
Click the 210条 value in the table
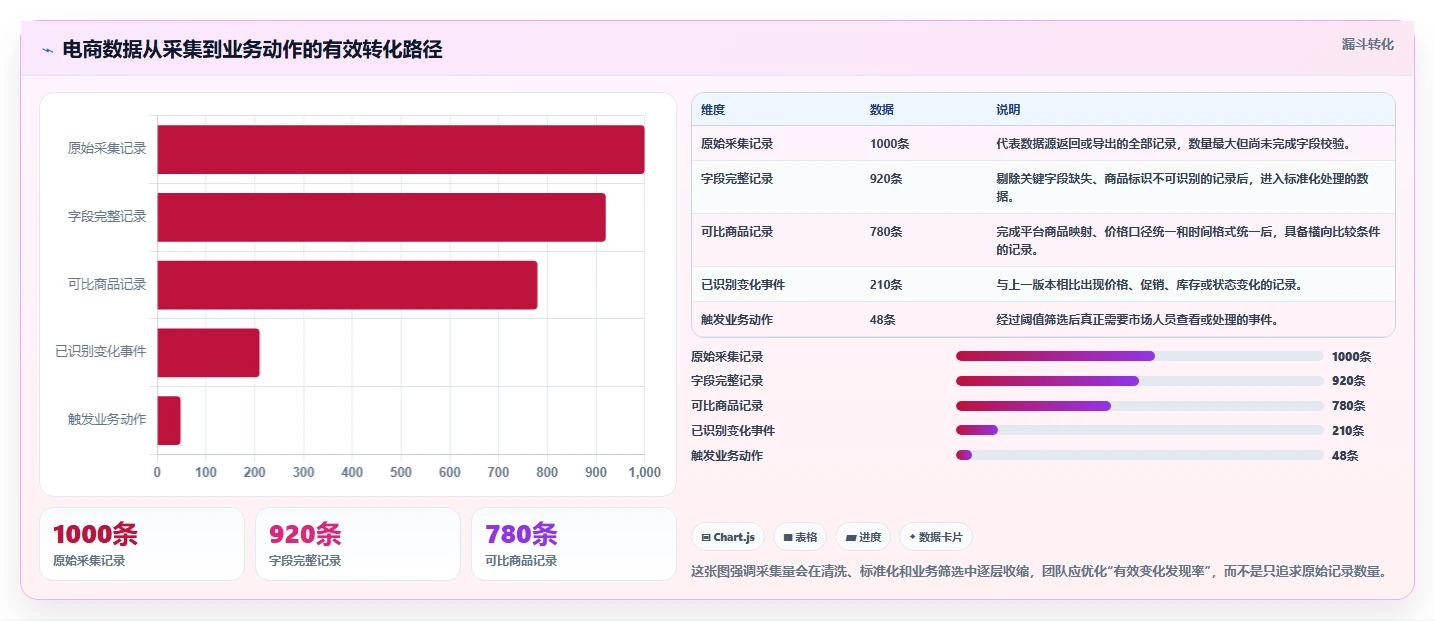pyautogui.click(x=886, y=284)
